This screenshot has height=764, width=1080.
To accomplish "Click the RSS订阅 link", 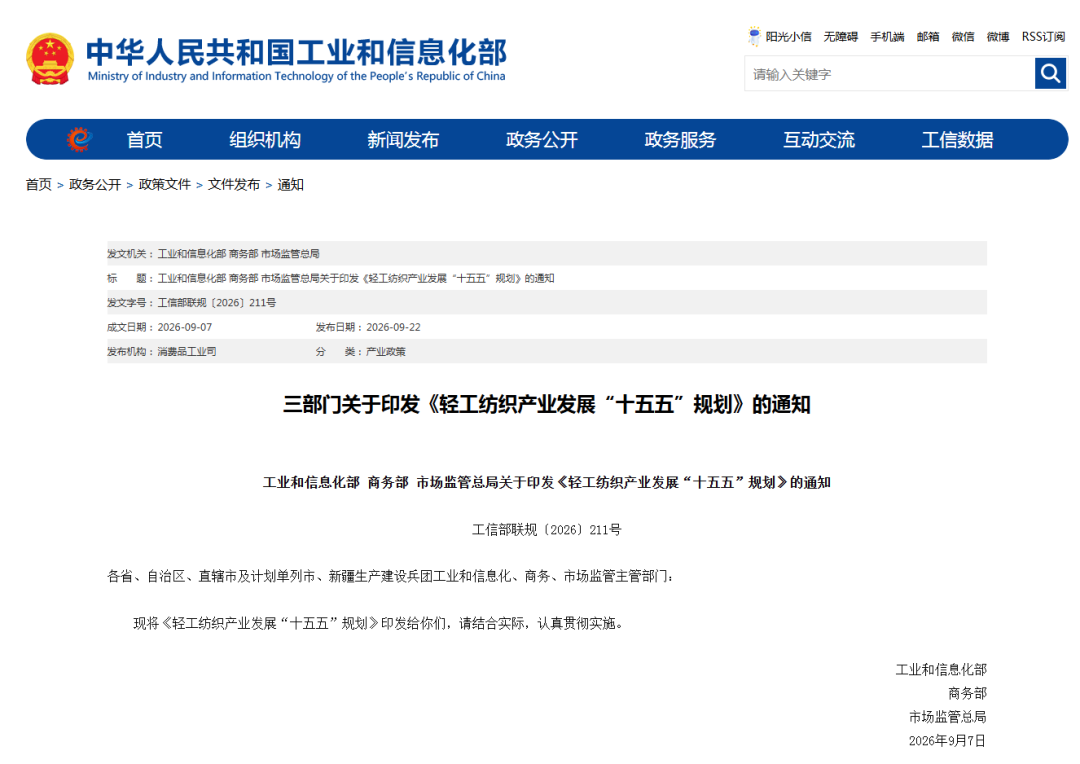I will tap(1043, 37).
